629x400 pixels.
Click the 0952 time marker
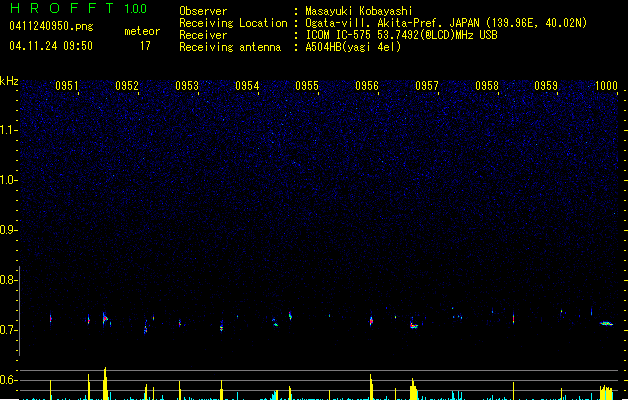[127, 86]
